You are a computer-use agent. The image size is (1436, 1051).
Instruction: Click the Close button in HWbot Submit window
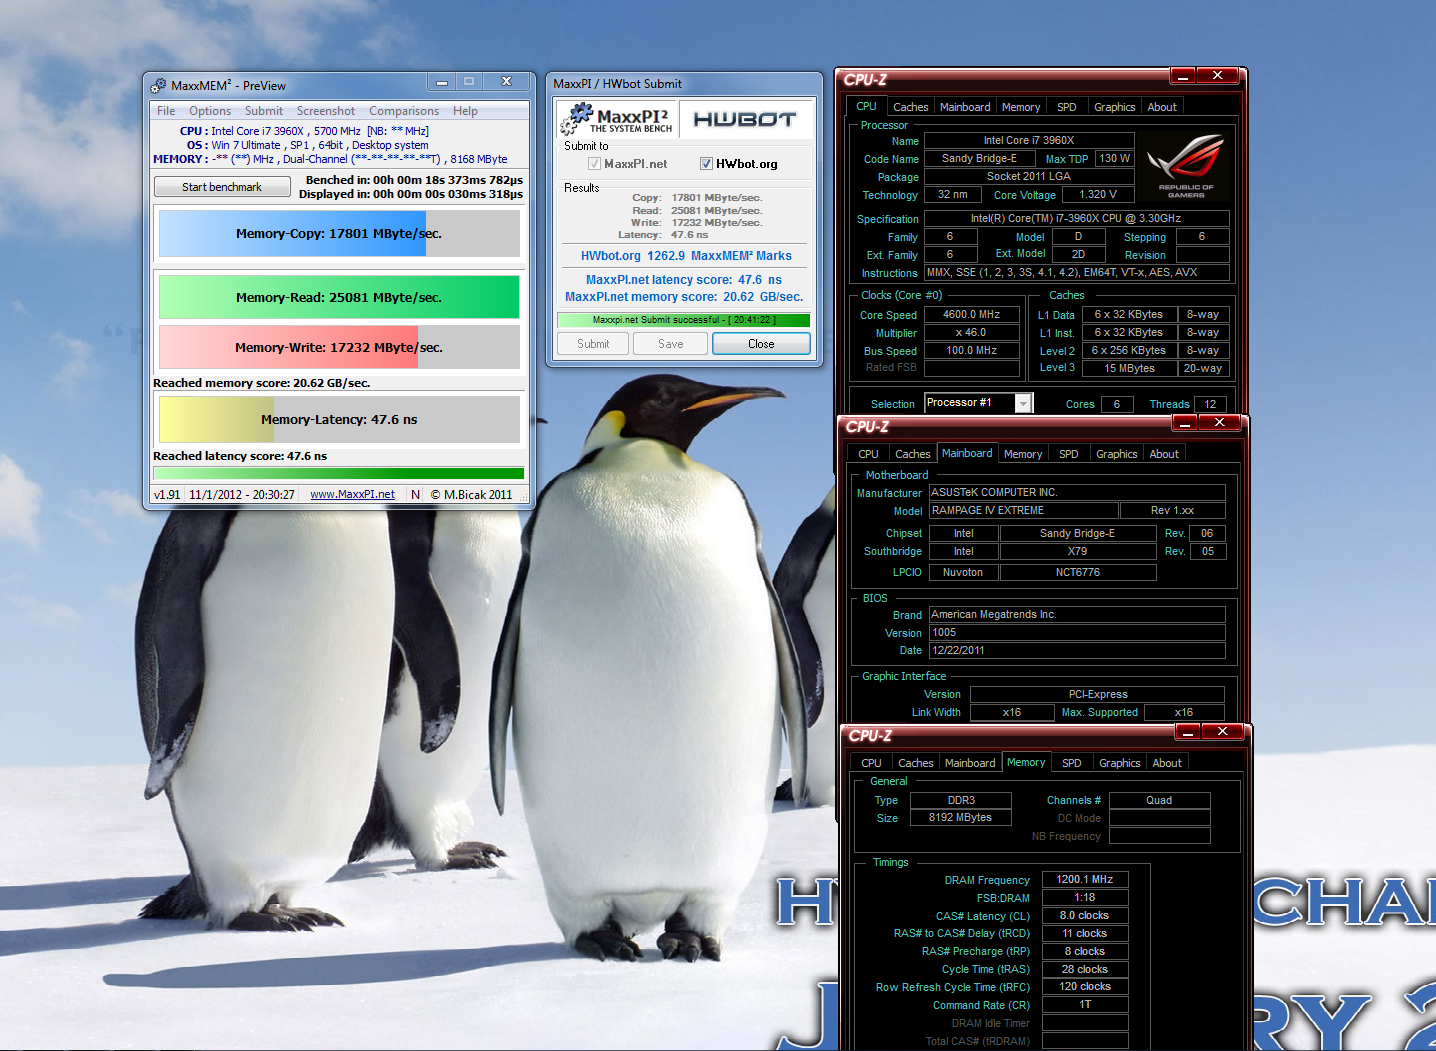click(x=761, y=344)
